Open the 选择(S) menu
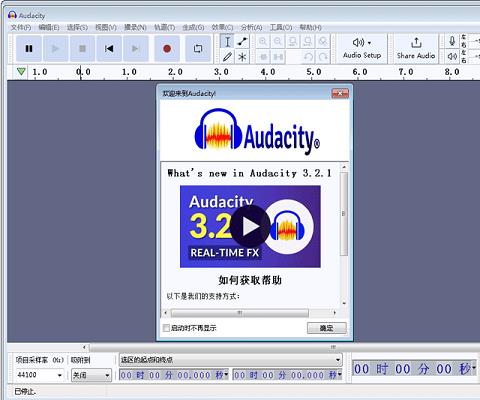This screenshot has width=480, height=400. coord(77,27)
